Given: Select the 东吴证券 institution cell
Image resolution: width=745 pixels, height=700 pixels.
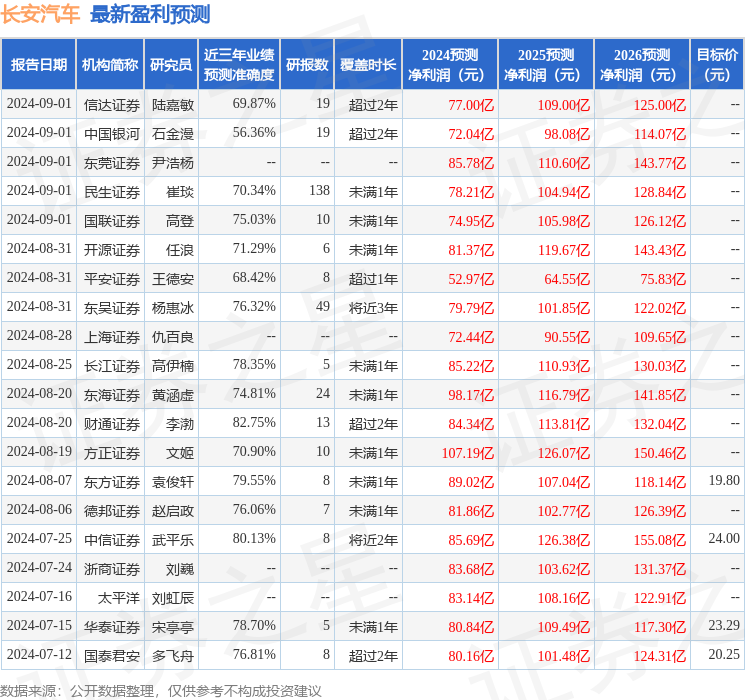Looking at the screenshot, I should coord(112,307).
